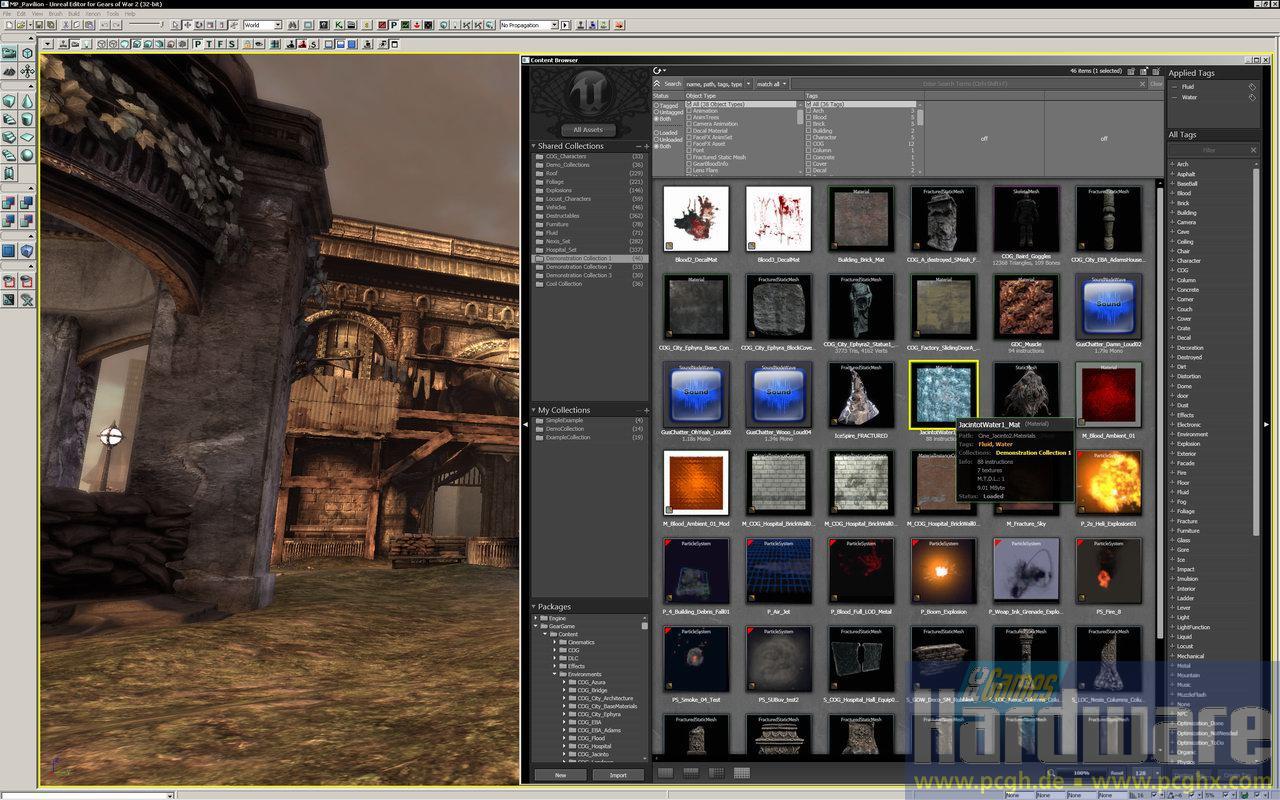Click the All Assets button
Image resolution: width=1280 pixels, height=800 pixels.
[x=588, y=130]
